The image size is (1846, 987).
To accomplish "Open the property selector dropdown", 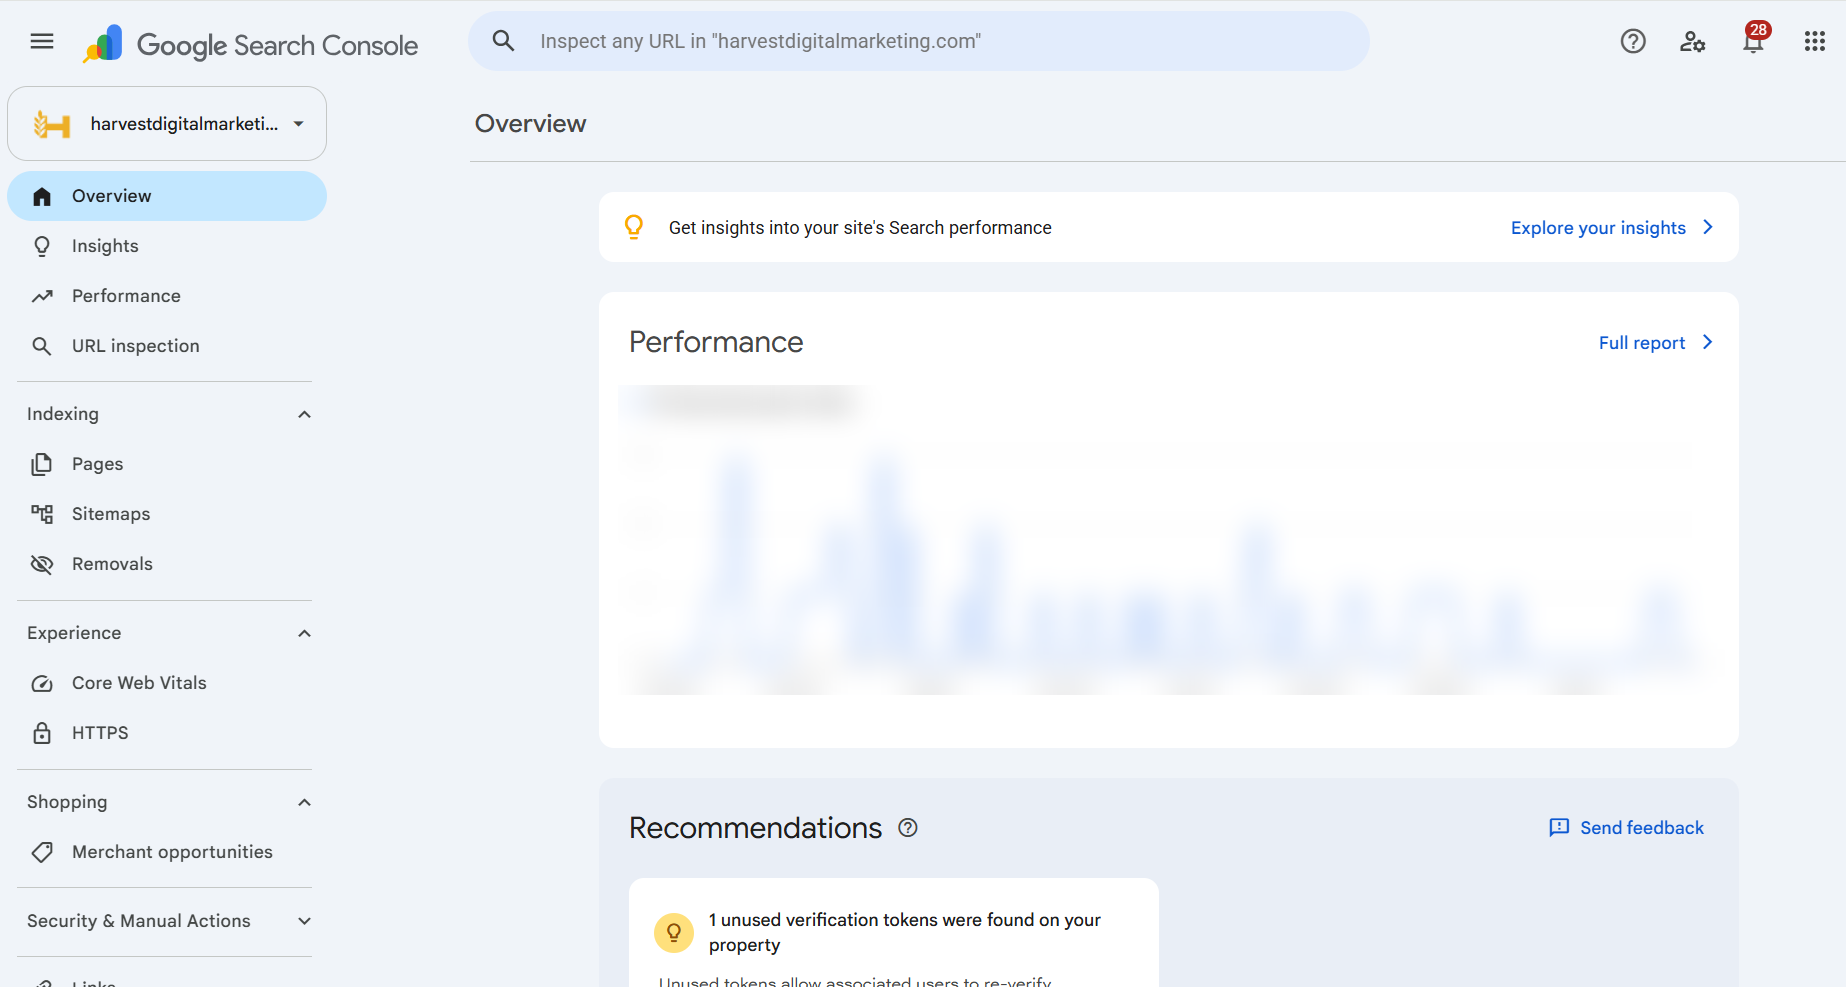I will coord(167,124).
